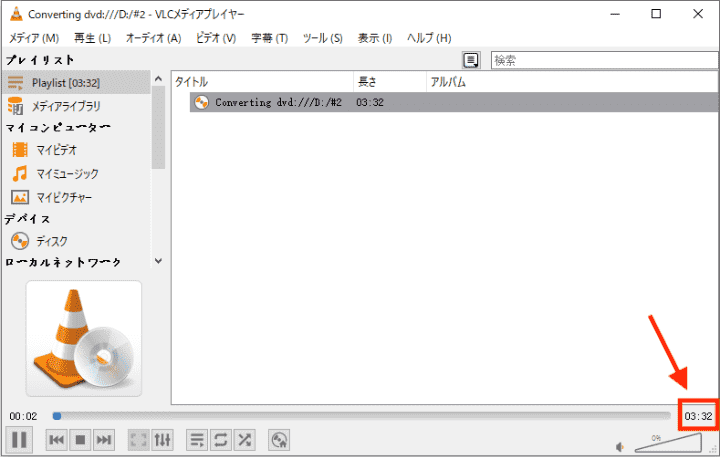Open the 字幕 (T) menu

tap(270, 38)
